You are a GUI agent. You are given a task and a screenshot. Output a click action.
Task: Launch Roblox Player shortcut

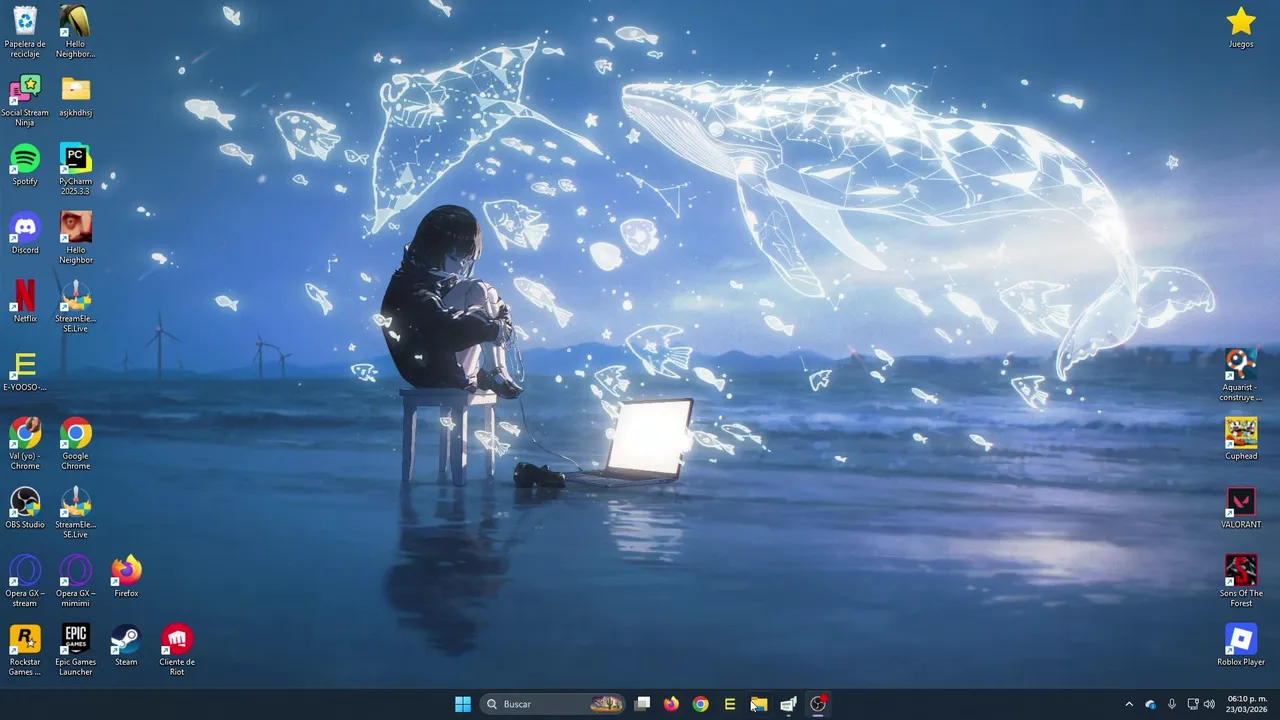pos(1241,645)
